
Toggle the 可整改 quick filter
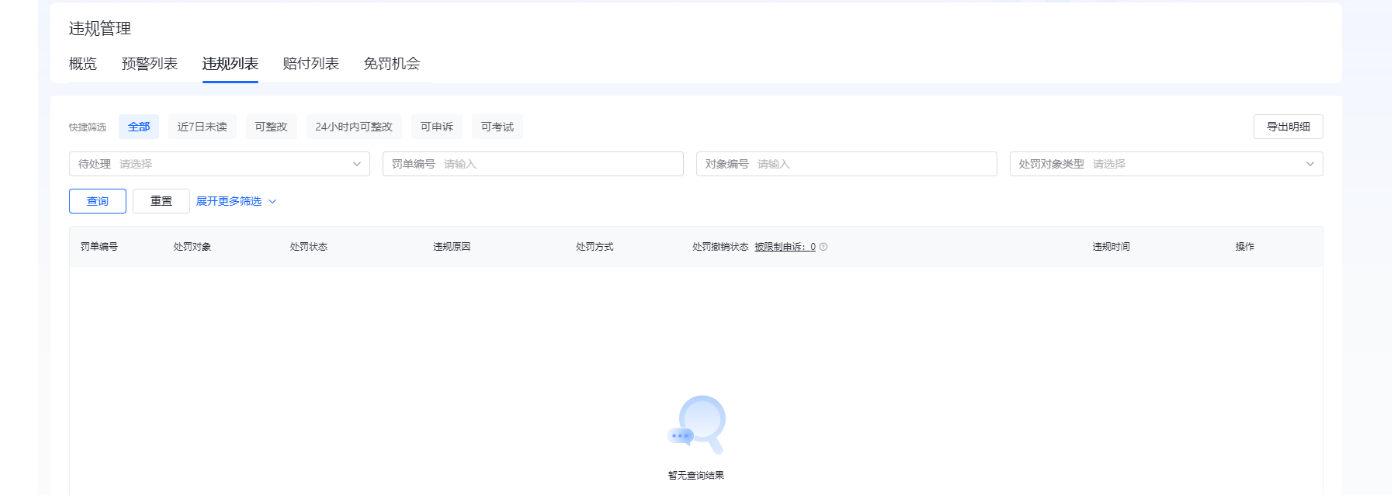tap(271, 127)
